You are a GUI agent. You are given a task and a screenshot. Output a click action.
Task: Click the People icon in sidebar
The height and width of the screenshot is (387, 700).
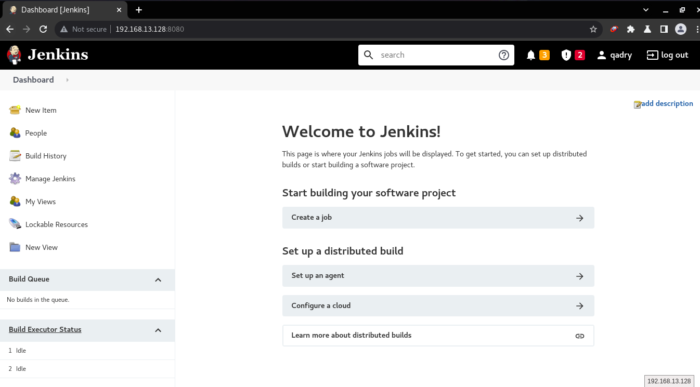click(x=15, y=133)
